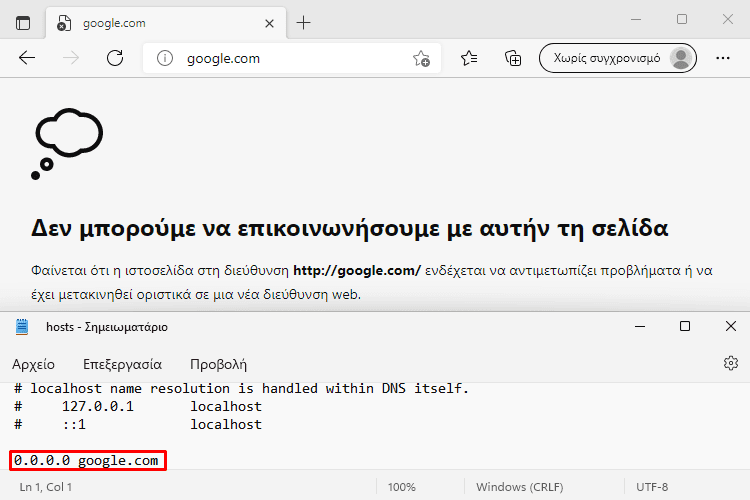Click the http://google.com/ text on error page
This screenshot has width=750, height=500.
(357, 271)
